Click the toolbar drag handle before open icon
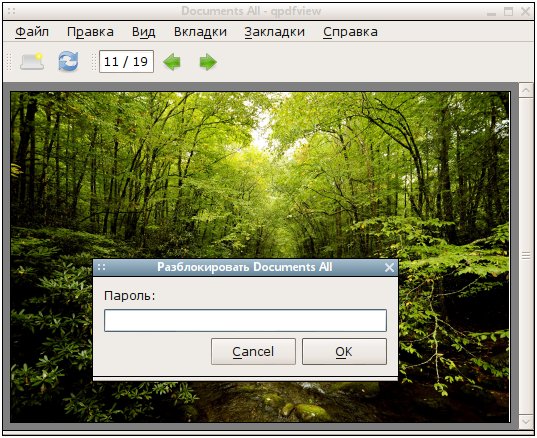This screenshot has height=438, width=537. (9, 62)
